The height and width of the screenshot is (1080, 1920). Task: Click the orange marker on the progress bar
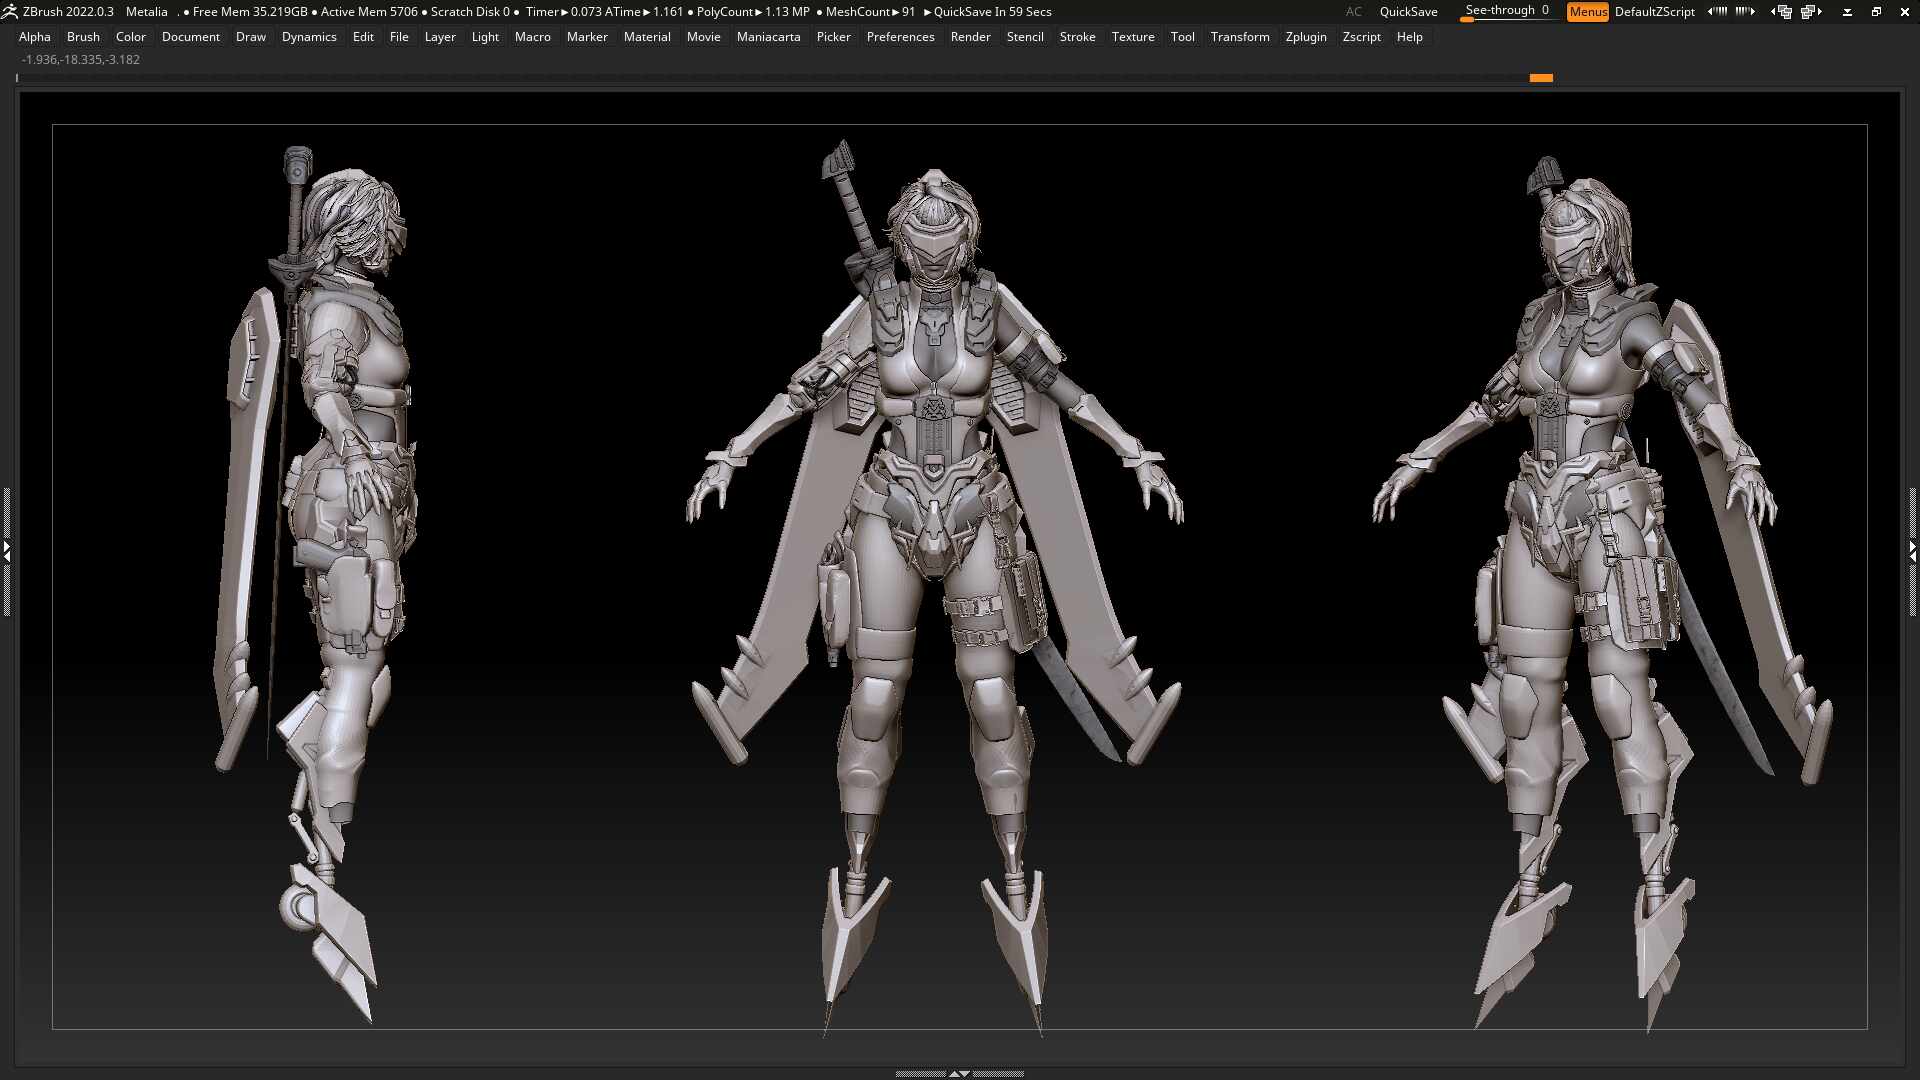point(1541,77)
